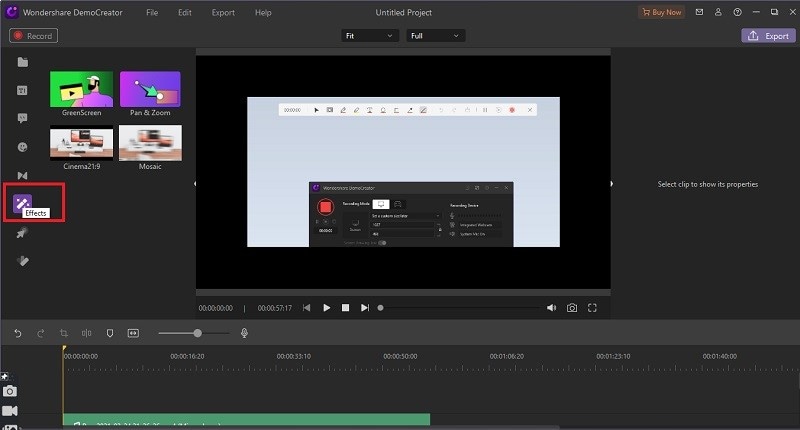The image size is (800, 430).
Task: Add a marker with shield icon
Action: coord(110,333)
